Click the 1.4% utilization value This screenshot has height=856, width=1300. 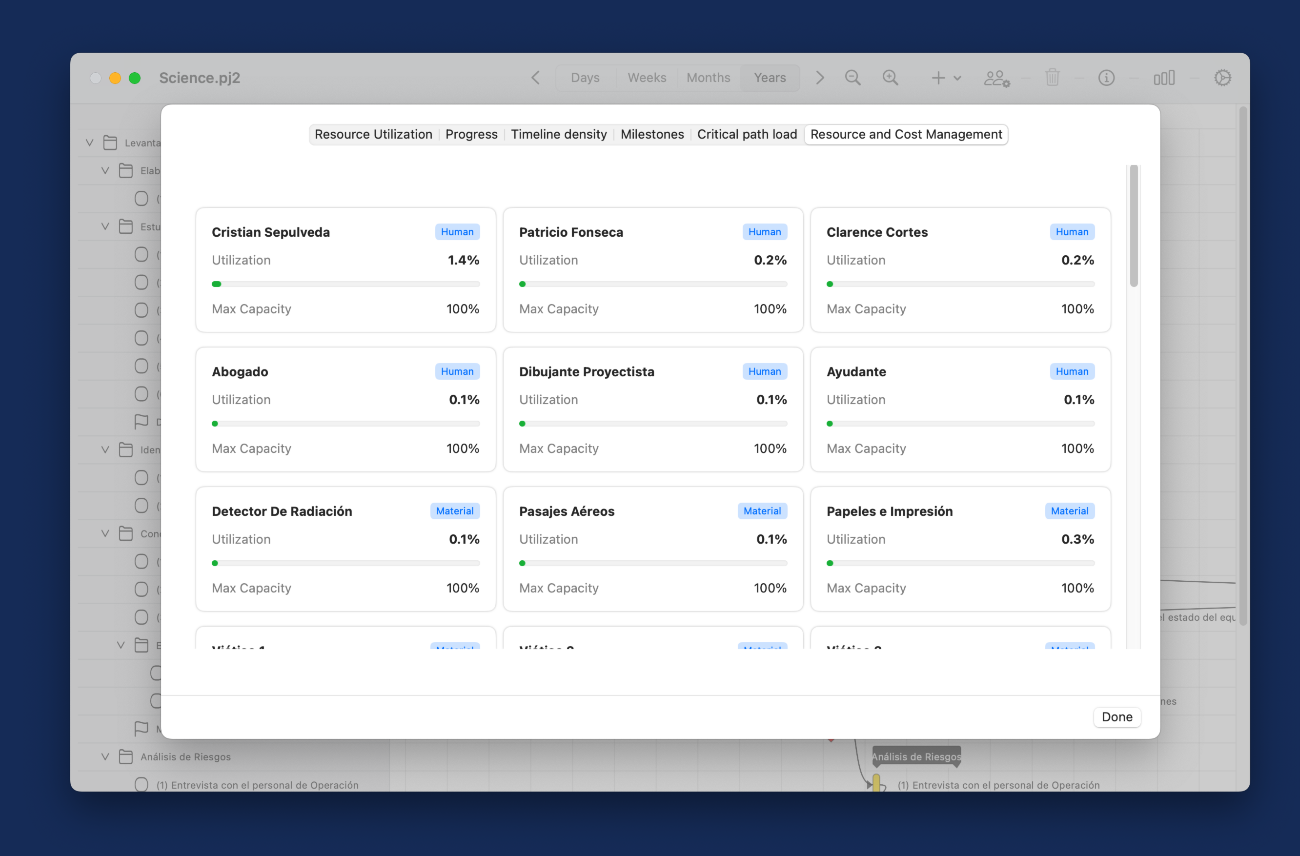tap(463, 260)
